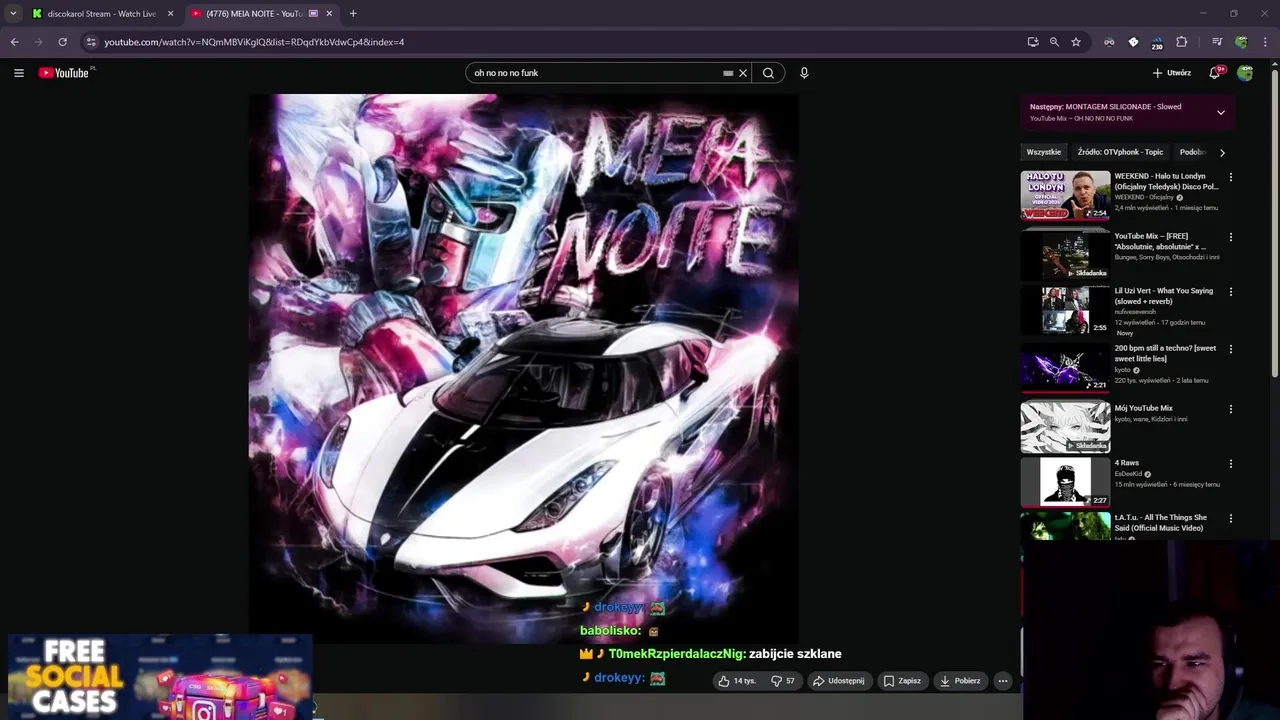Open options for Mój YouTube Mix
Viewport: 1280px width, 720px height.
(x=1231, y=409)
